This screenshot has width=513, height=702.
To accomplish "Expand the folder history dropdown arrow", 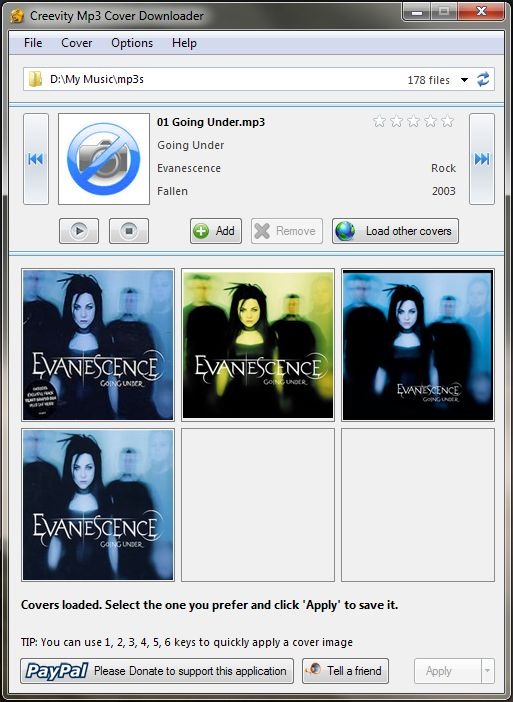I will 464,80.
